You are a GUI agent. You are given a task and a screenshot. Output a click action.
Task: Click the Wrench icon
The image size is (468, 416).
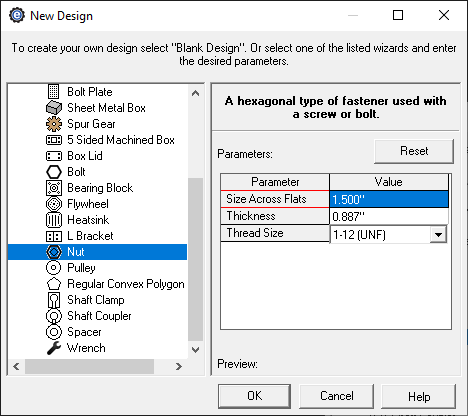[x=54, y=348]
